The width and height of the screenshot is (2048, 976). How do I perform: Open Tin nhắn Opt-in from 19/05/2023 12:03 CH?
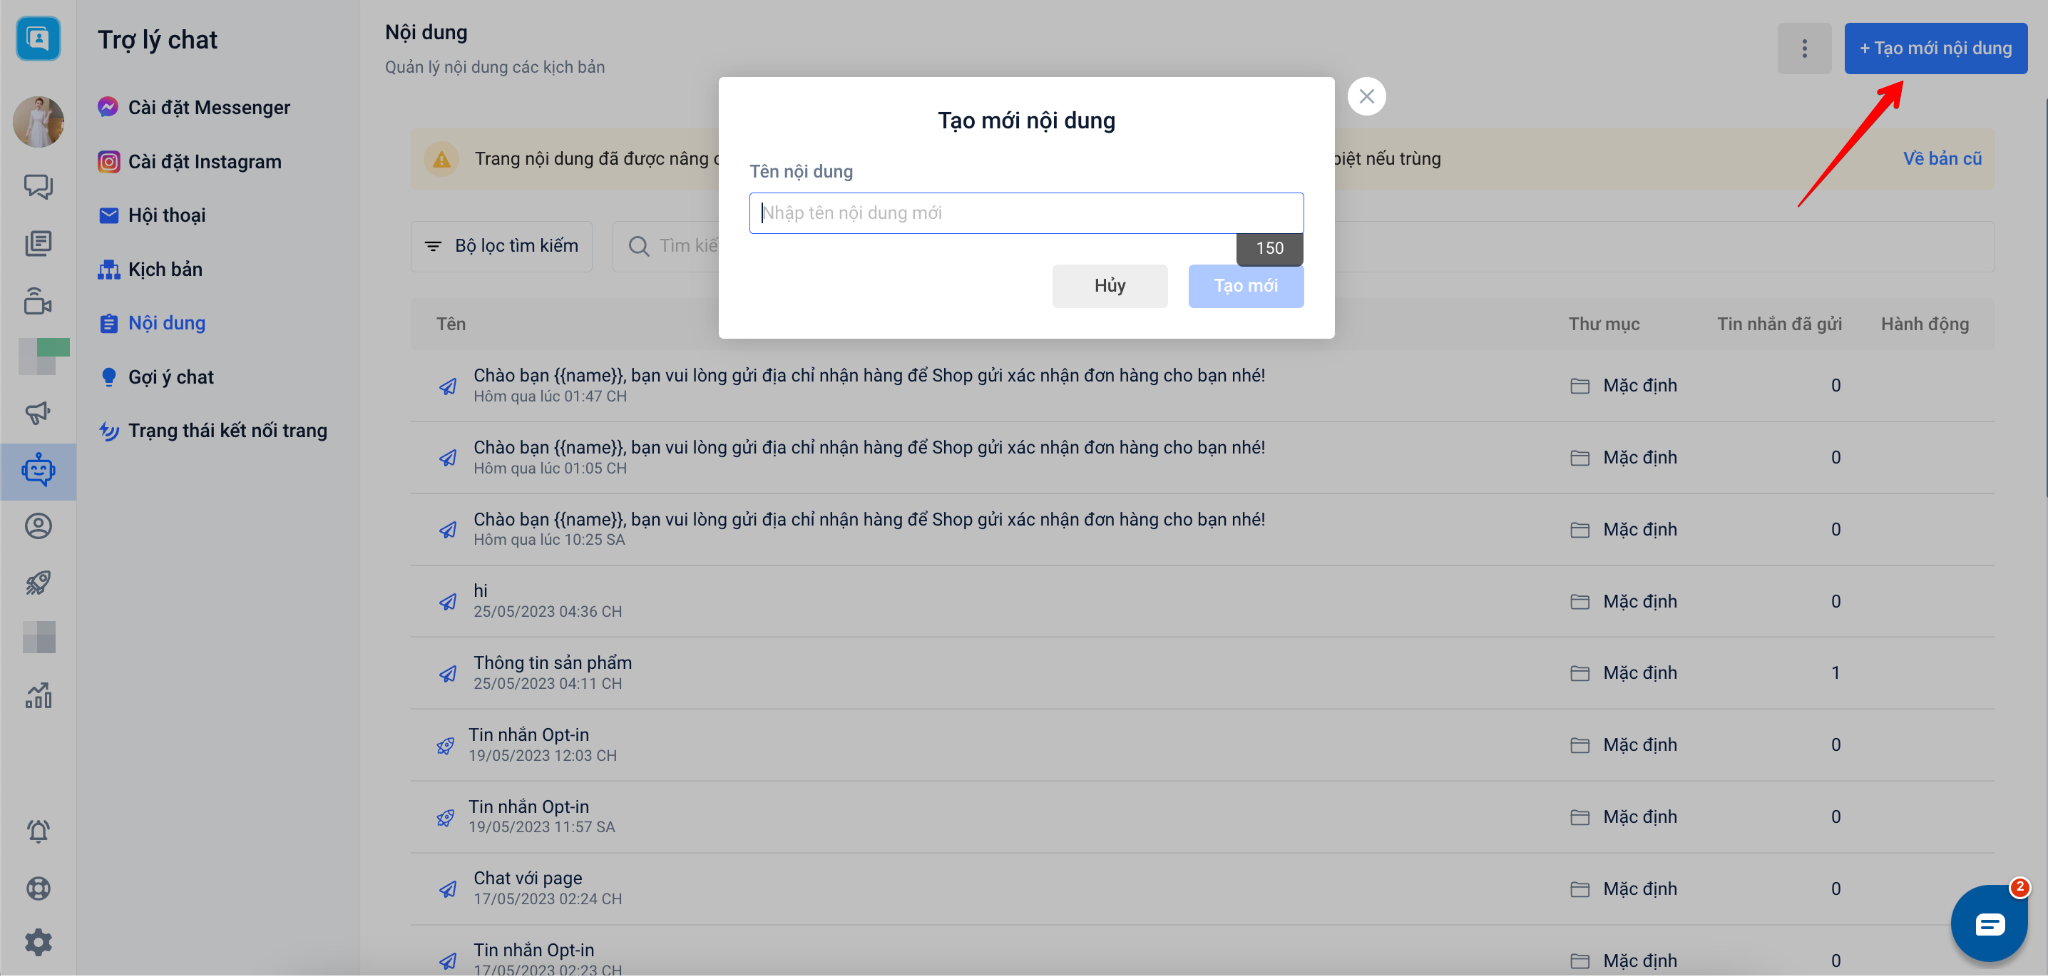coord(1202,745)
